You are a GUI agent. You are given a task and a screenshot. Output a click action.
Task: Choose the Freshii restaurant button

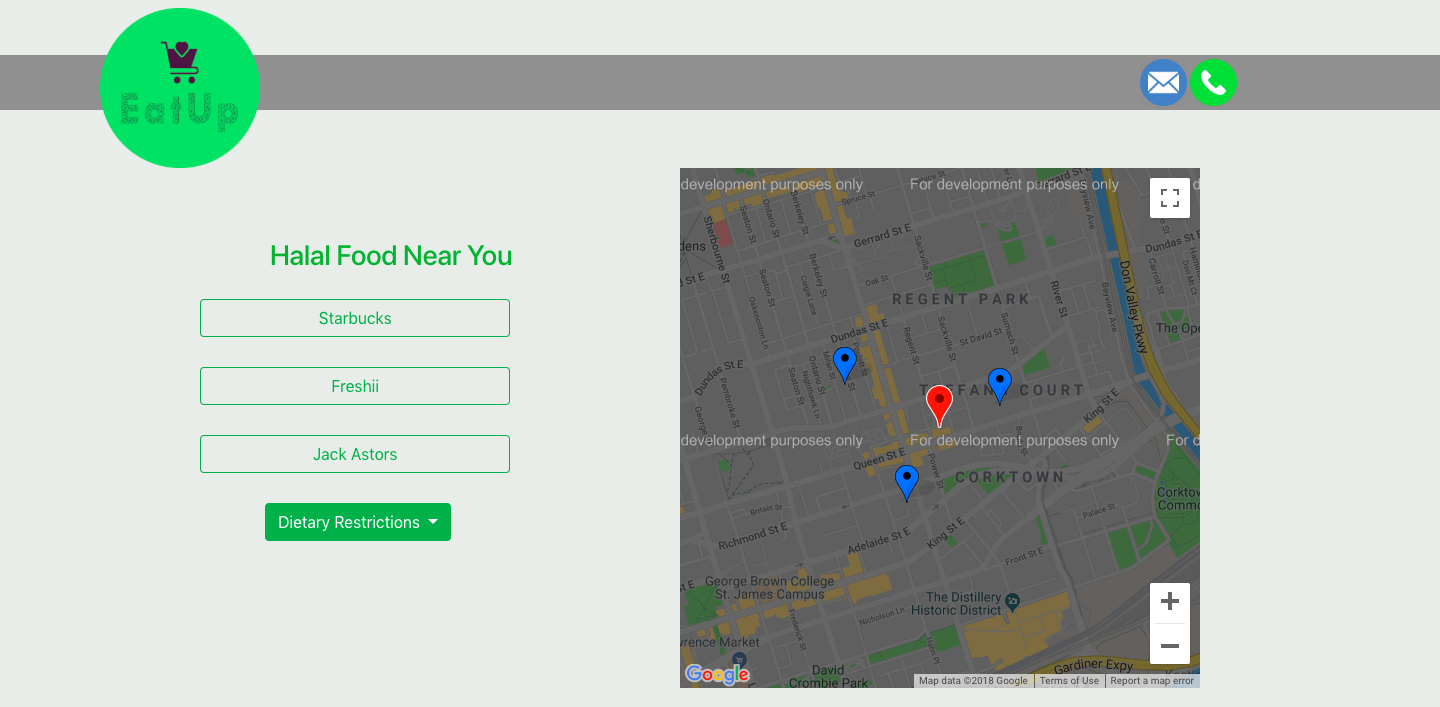355,386
